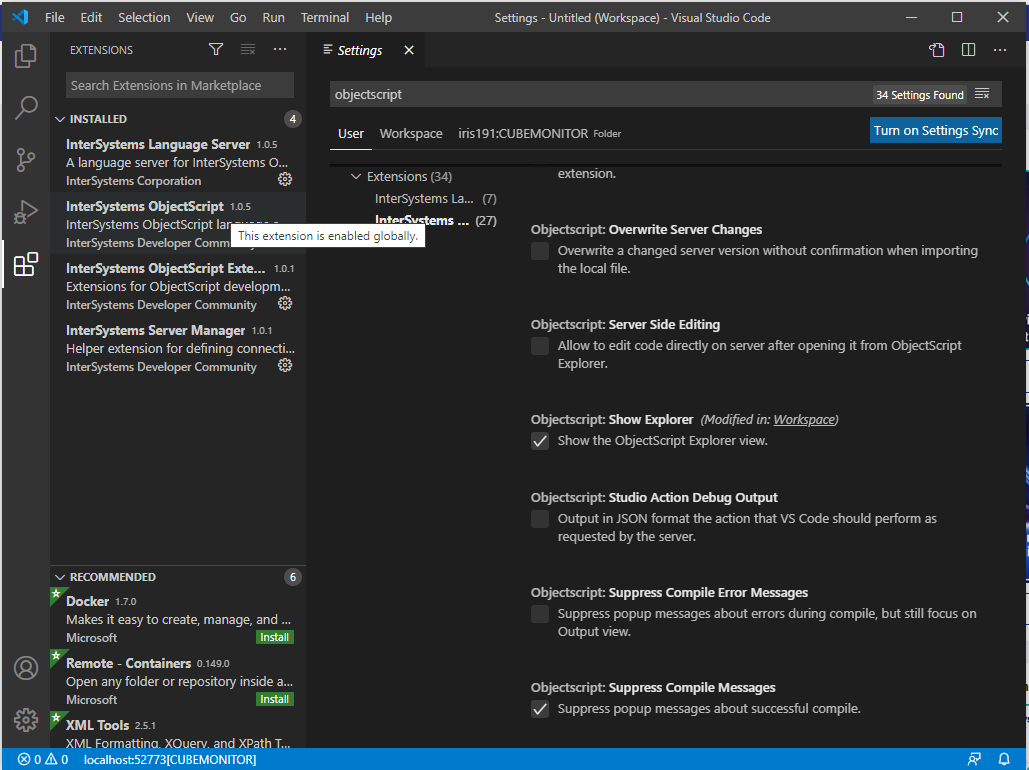The width and height of the screenshot is (1029, 770).
Task: Clear the settings search input
Action: pos(982,94)
